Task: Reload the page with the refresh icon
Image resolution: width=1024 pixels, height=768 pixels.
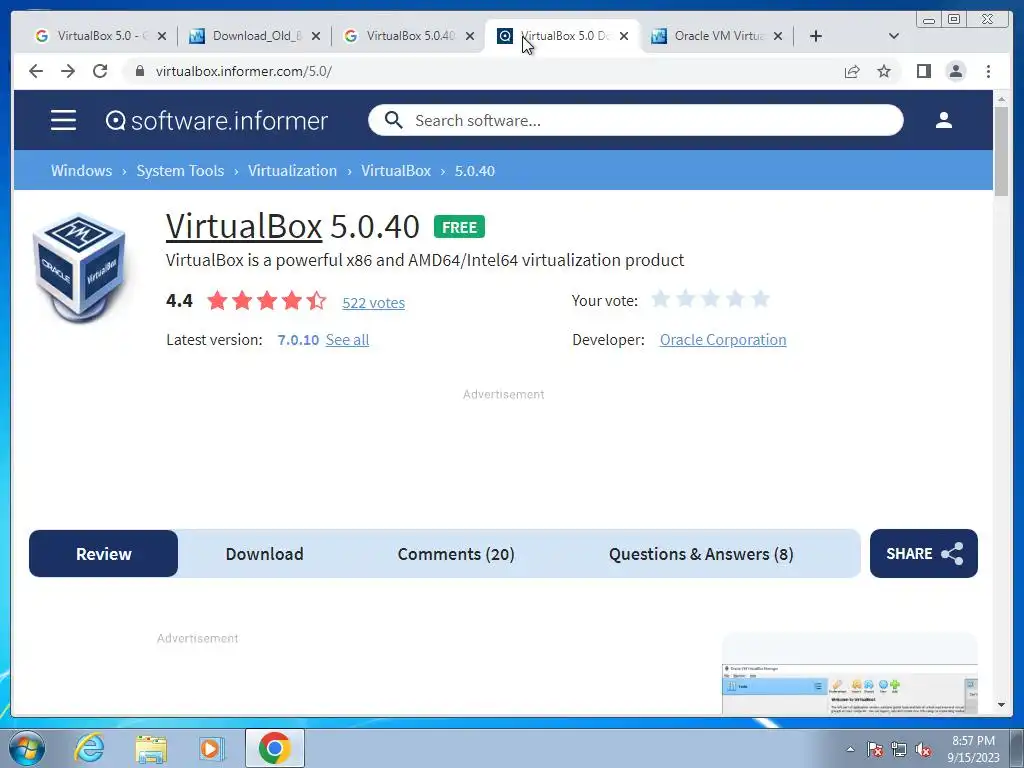Action: click(100, 71)
